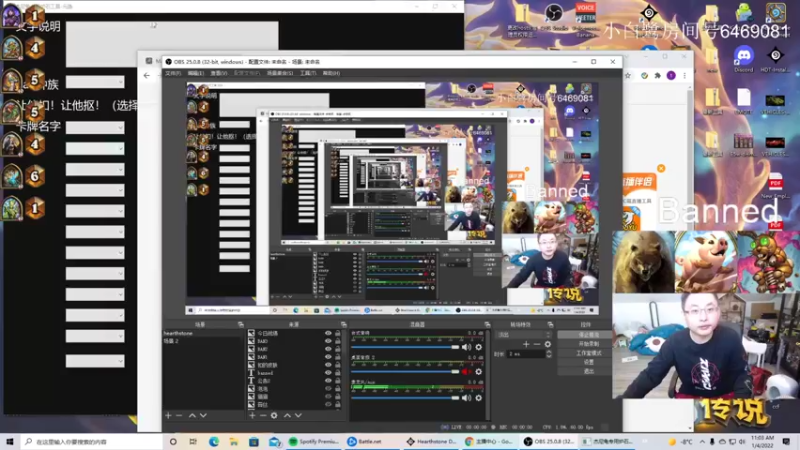Open Spotify Premium taskbar button
Image resolution: width=800 pixels, height=450 pixels.
tap(315, 441)
